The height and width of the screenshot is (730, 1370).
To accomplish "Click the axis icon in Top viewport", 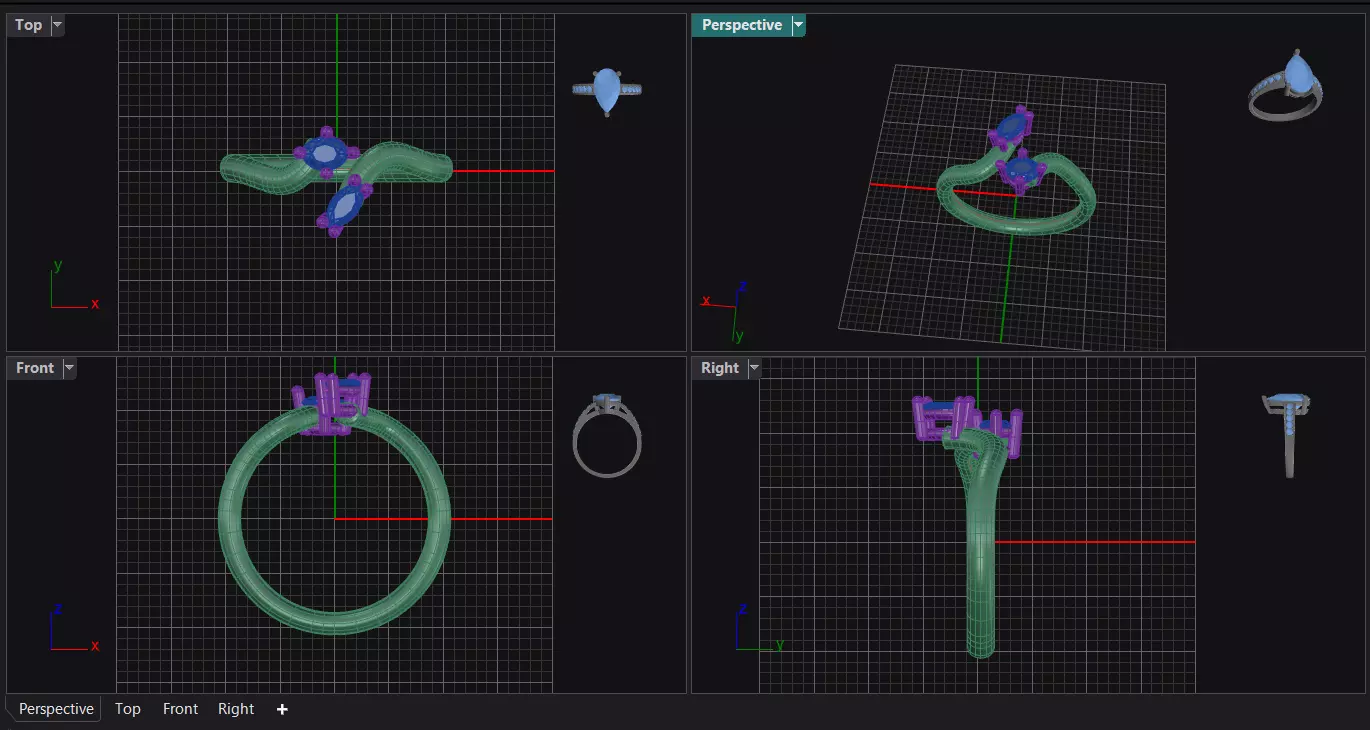I will click(x=74, y=286).
